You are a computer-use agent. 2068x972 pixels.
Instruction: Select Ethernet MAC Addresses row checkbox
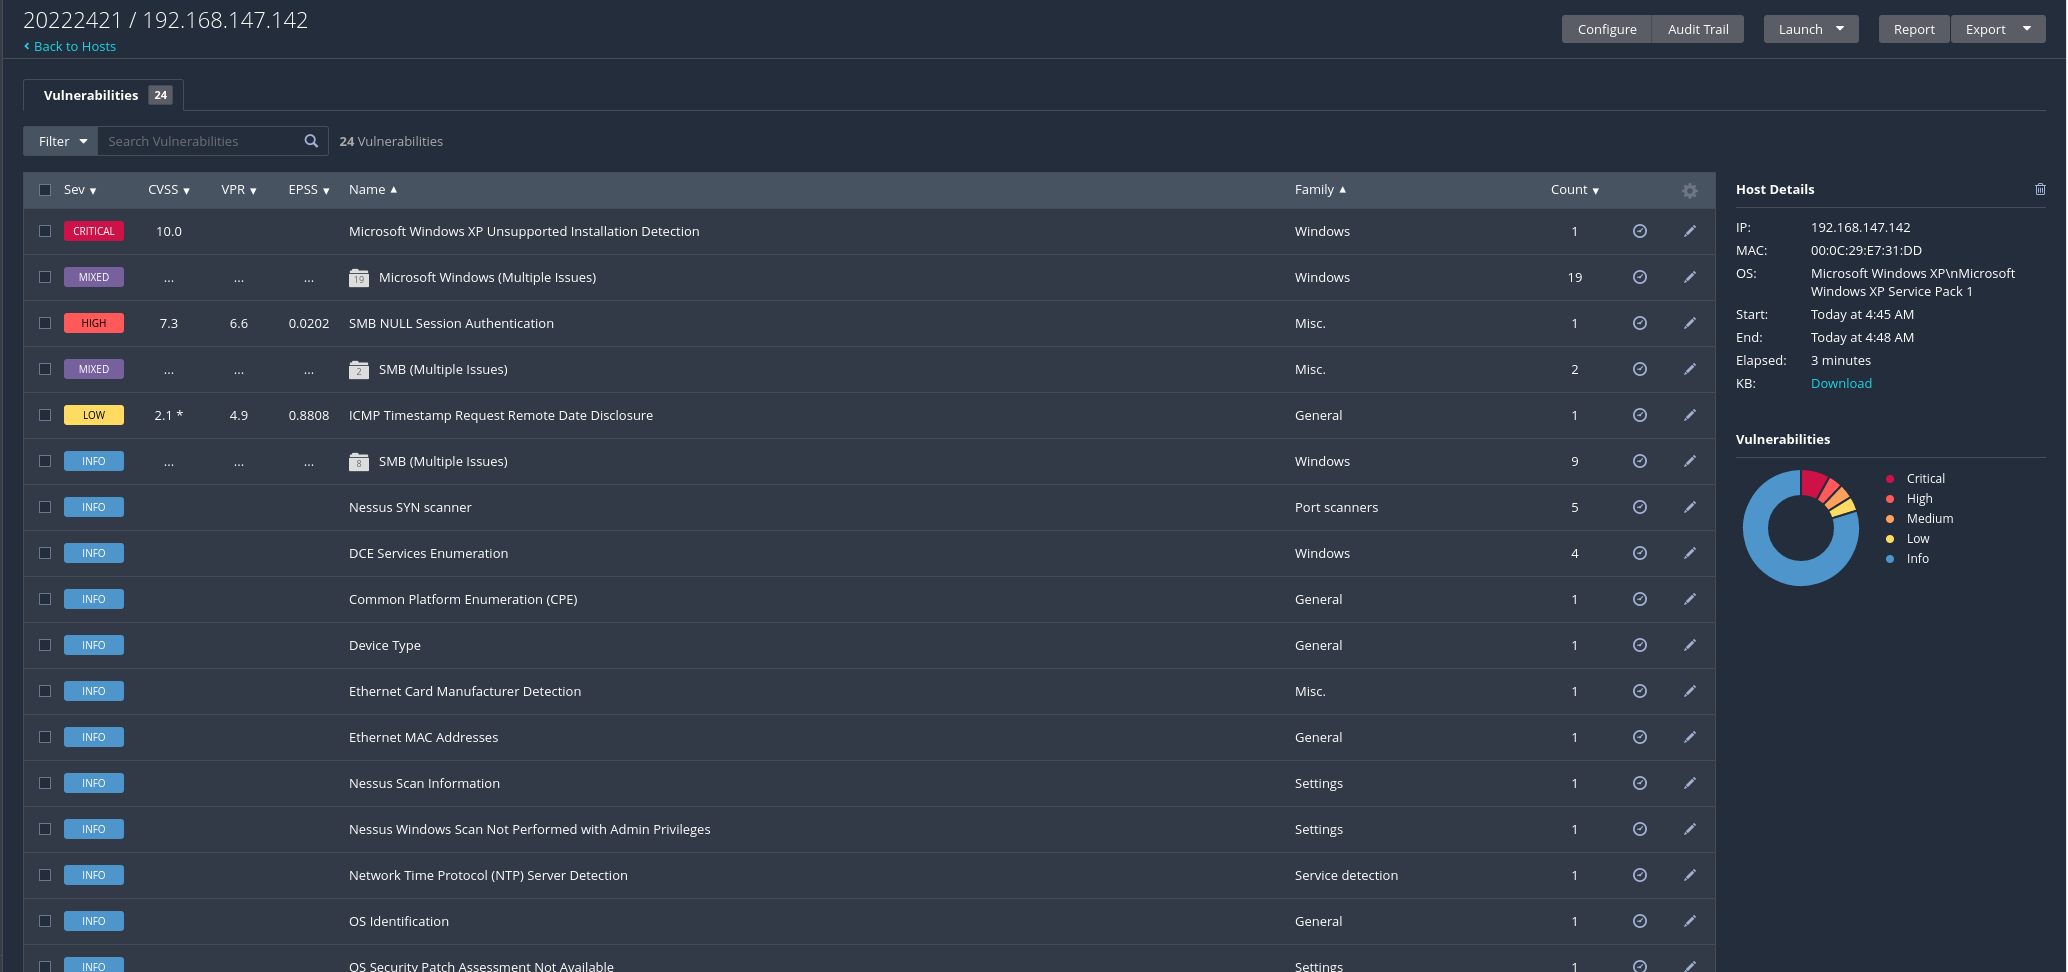45,737
